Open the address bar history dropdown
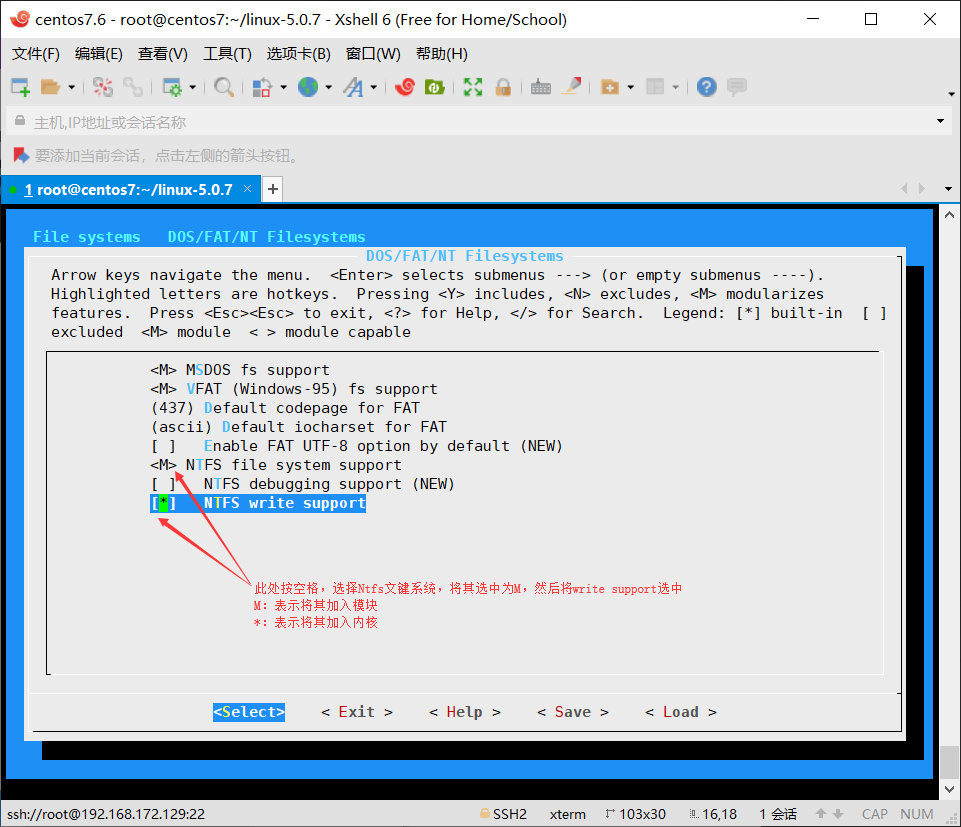The width and height of the screenshot is (961, 827). click(940, 121)
